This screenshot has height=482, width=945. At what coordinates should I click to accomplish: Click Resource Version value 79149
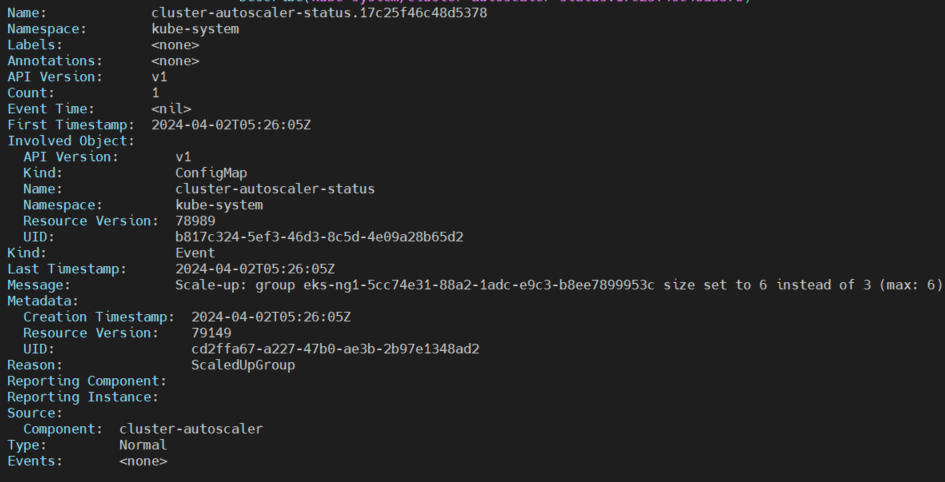pyautogui.click(x=215, y=333)
